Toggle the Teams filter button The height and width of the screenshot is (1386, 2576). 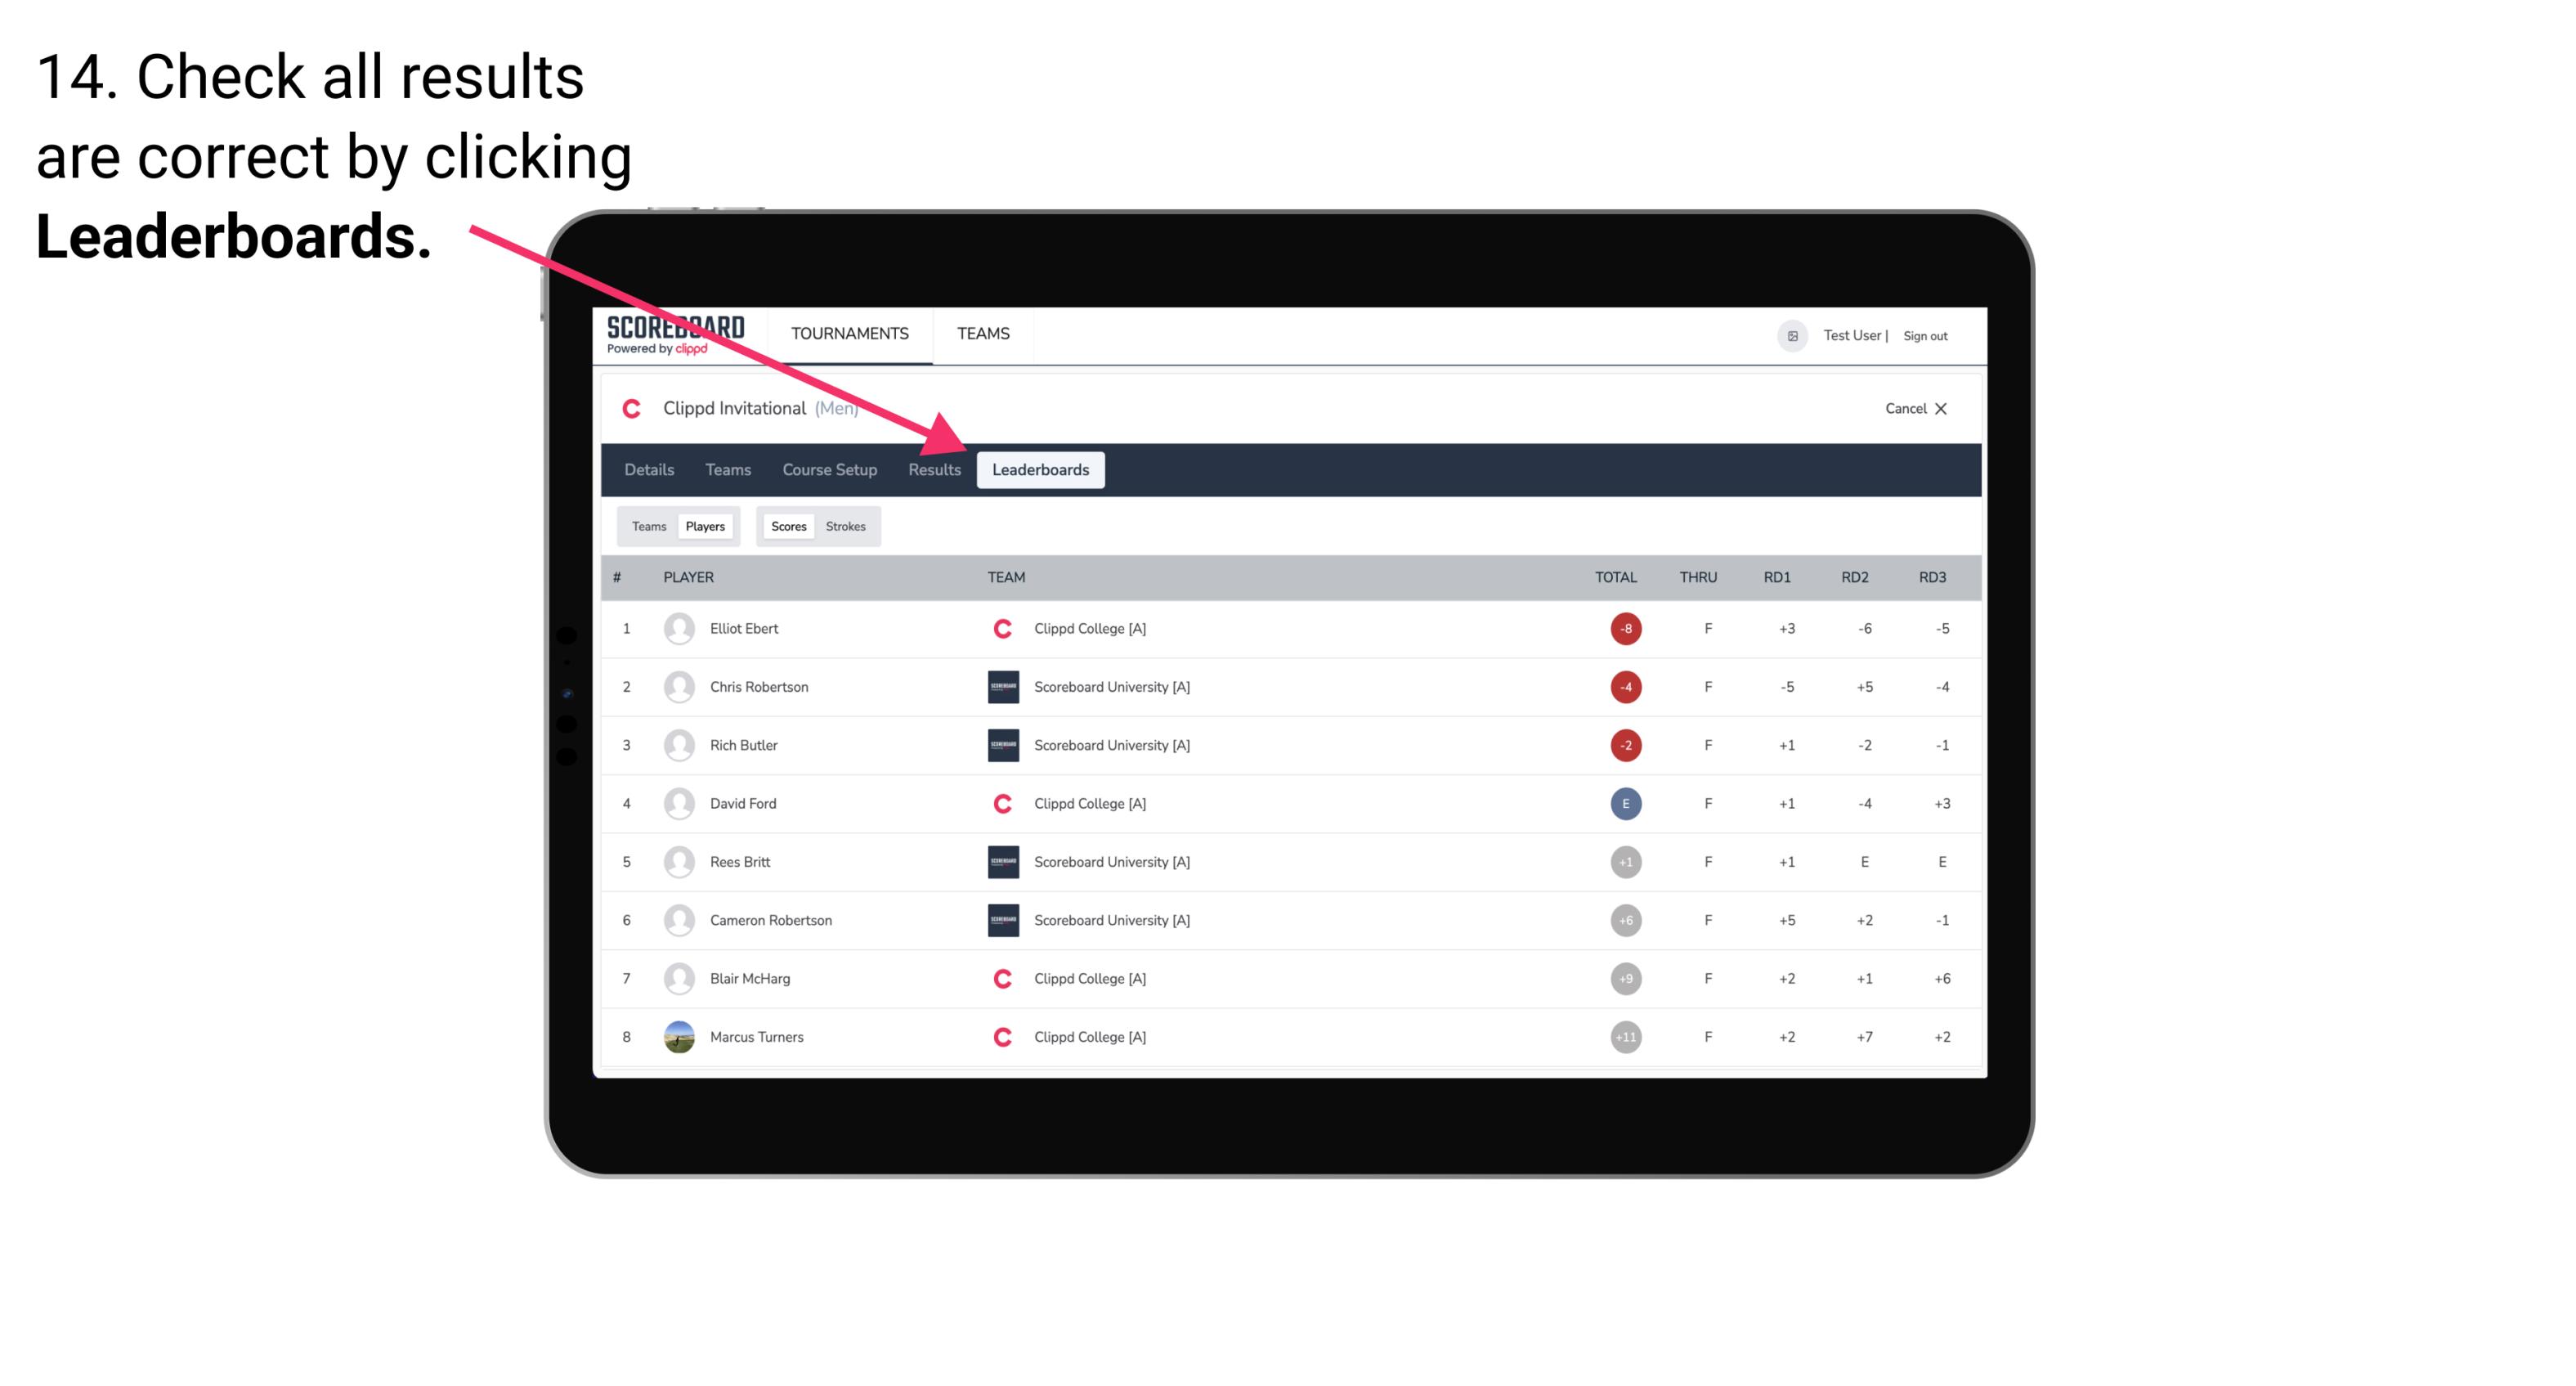tap(645, 526)
